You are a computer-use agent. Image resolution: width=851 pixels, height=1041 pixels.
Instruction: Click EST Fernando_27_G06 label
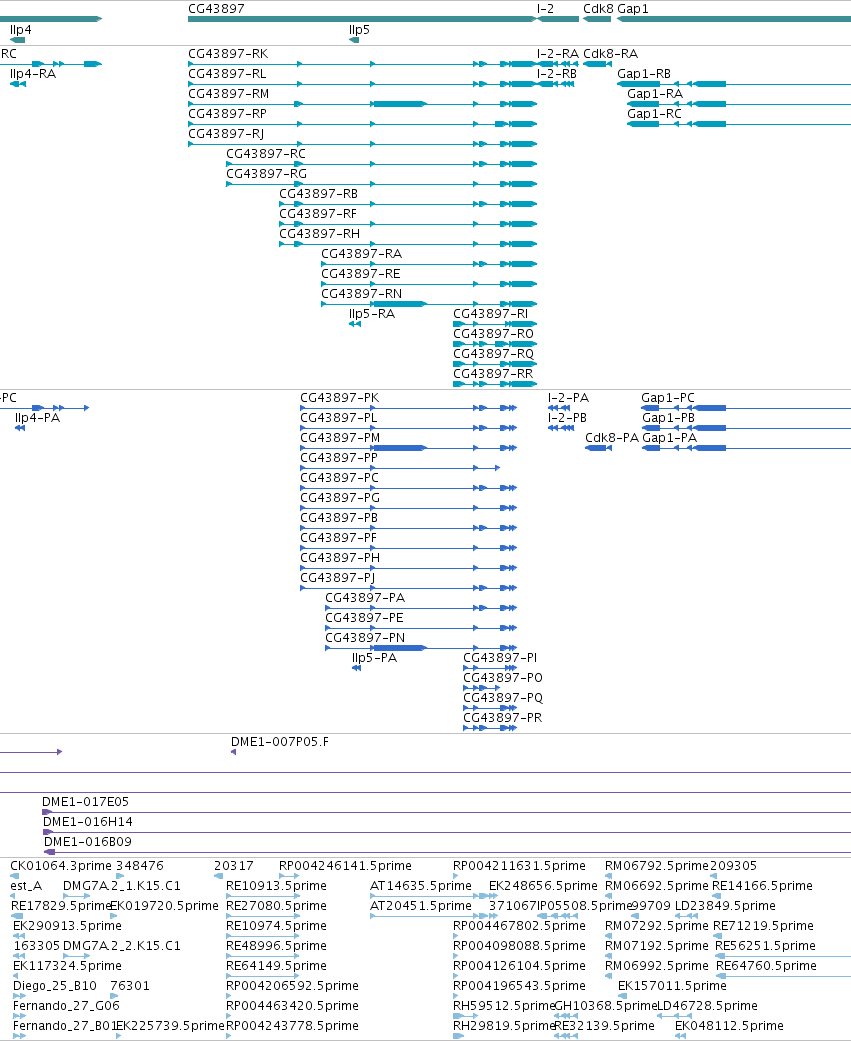click(66, 1005)
